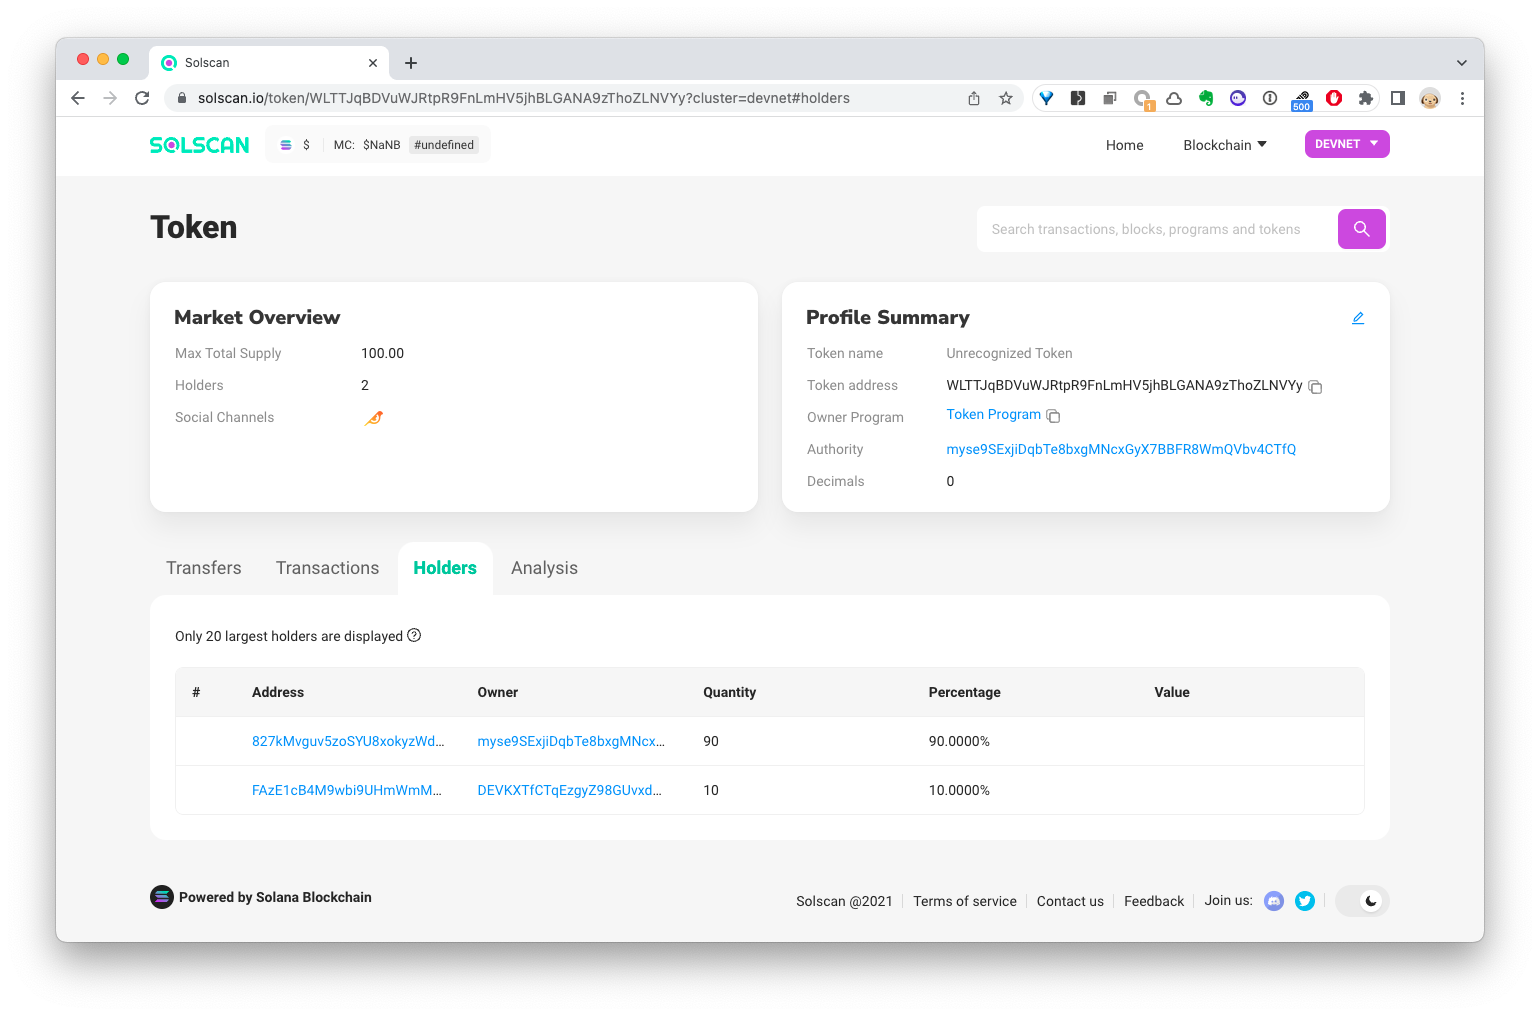Expand the browser tab list chevron
1540x1016 pixels.
coord(1461,62)
